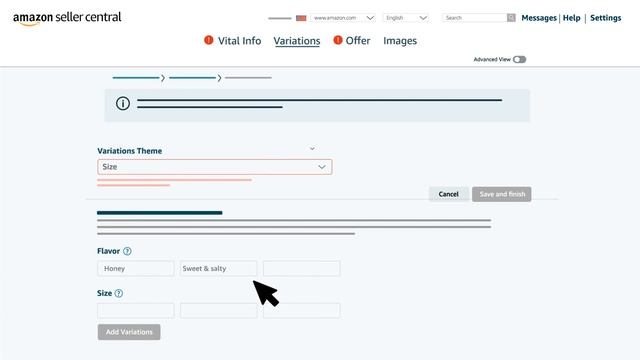Open the Help link

571,18
